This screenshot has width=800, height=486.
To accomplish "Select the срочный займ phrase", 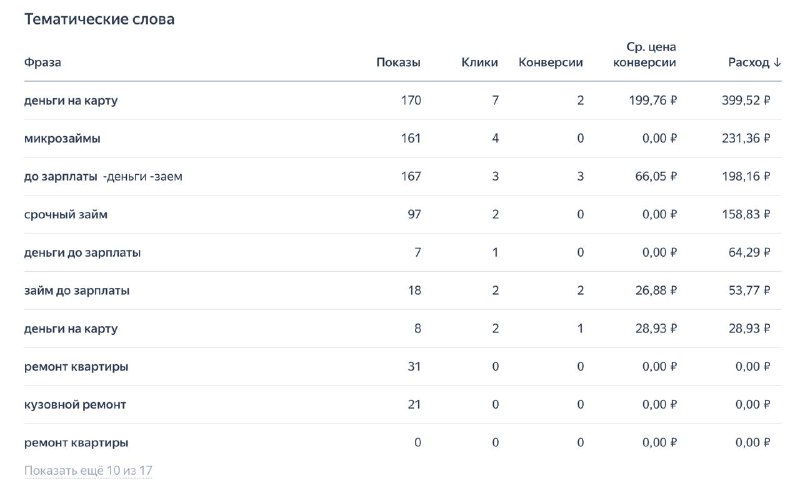I will [66, 214].
